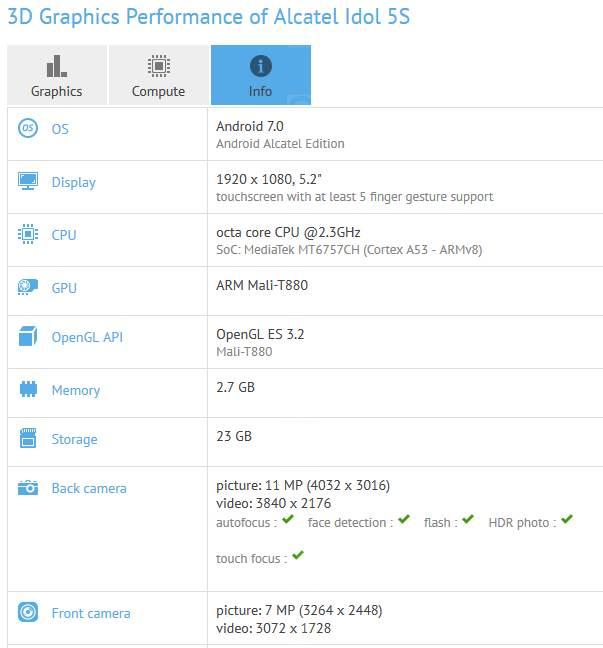Click the 'touch focus :' label
Screen dimensions: 603x648
pos(252,559)
